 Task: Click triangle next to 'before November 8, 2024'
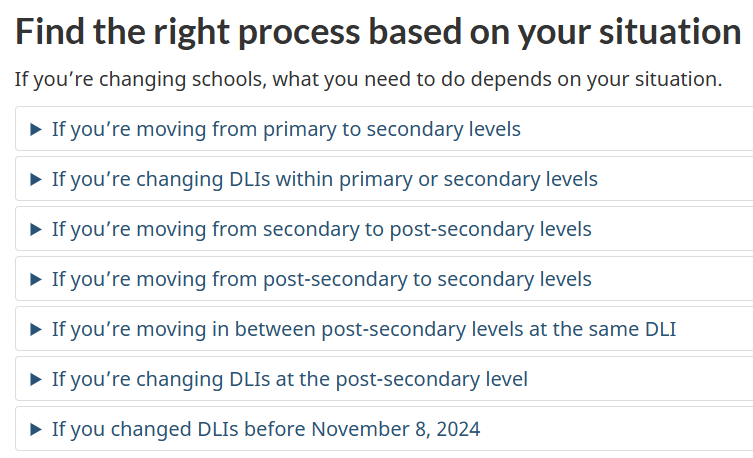[37, 429]
